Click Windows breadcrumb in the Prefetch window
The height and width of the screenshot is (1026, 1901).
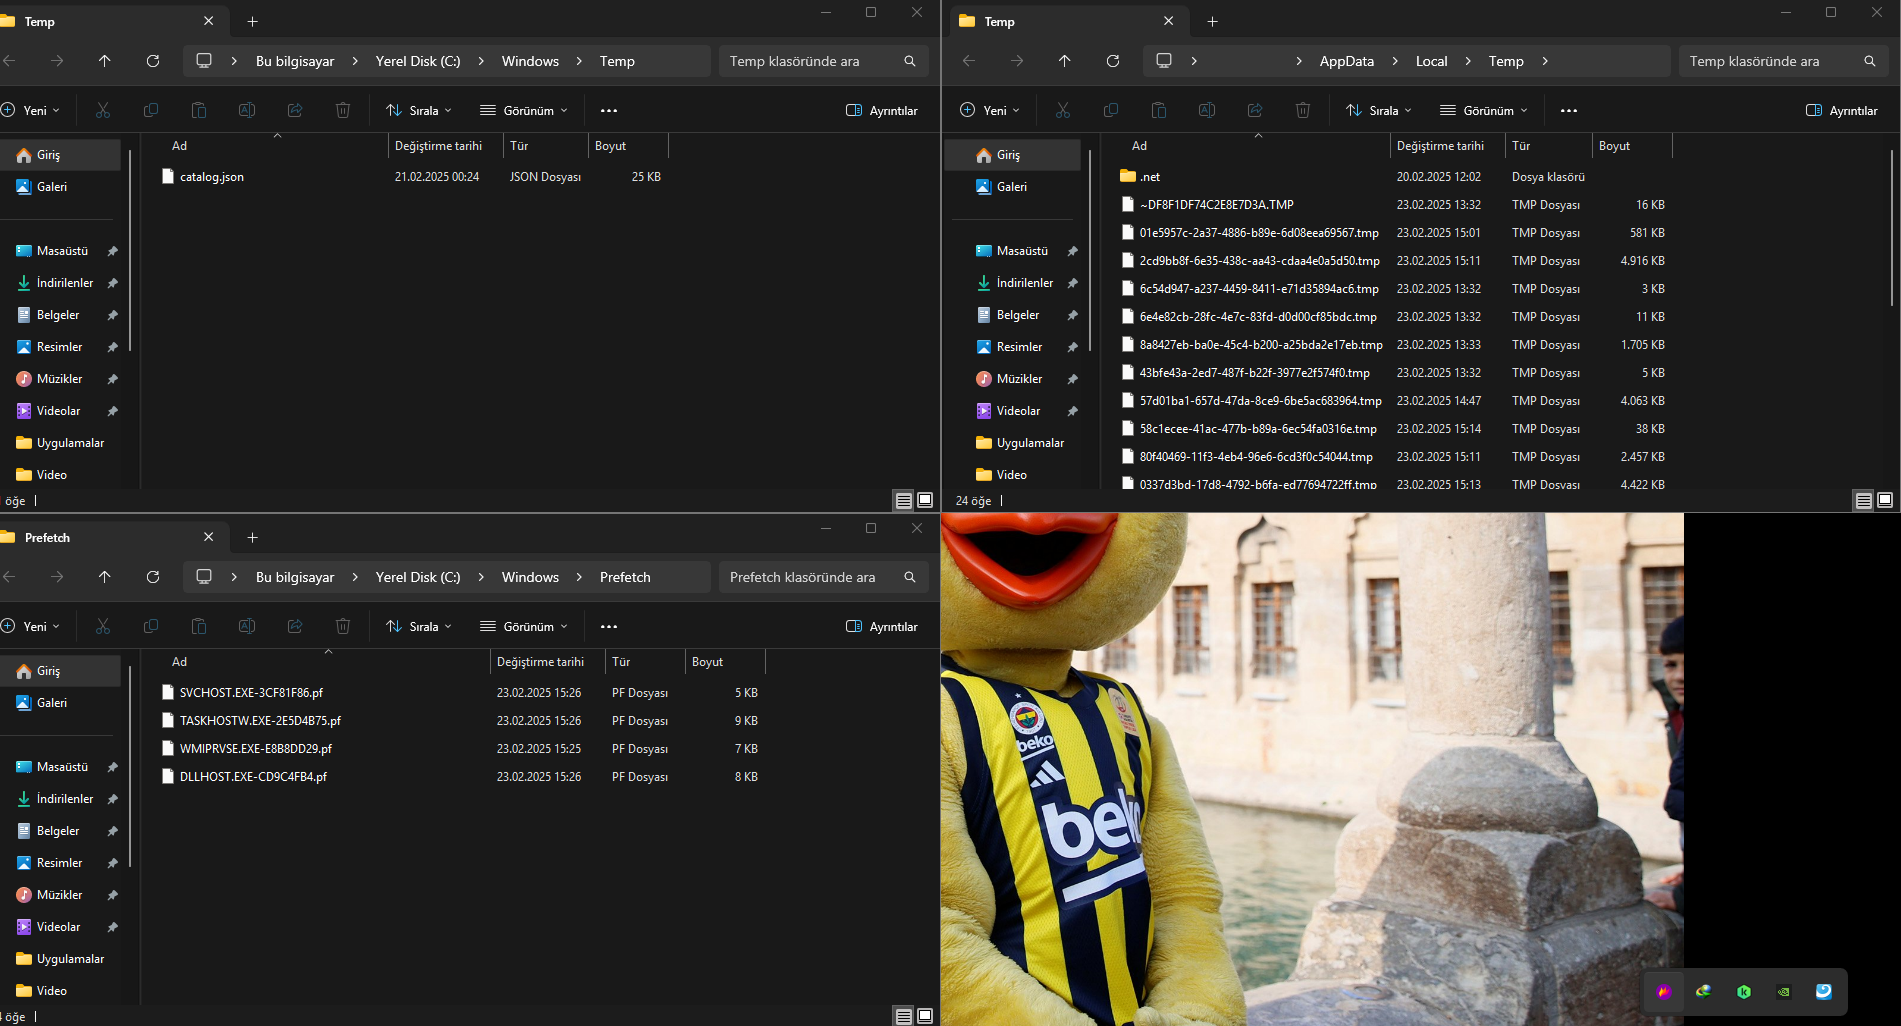tap(530, 577)
